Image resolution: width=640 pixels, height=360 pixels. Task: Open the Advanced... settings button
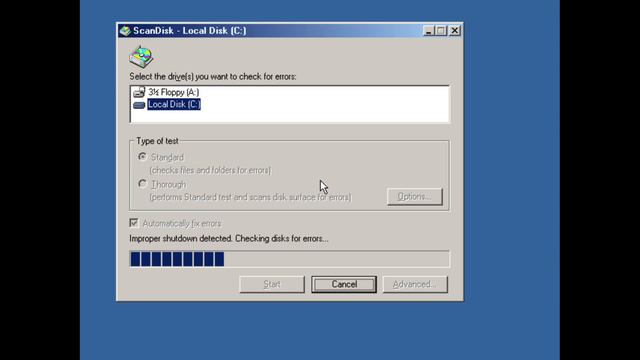tap(415, 284)
